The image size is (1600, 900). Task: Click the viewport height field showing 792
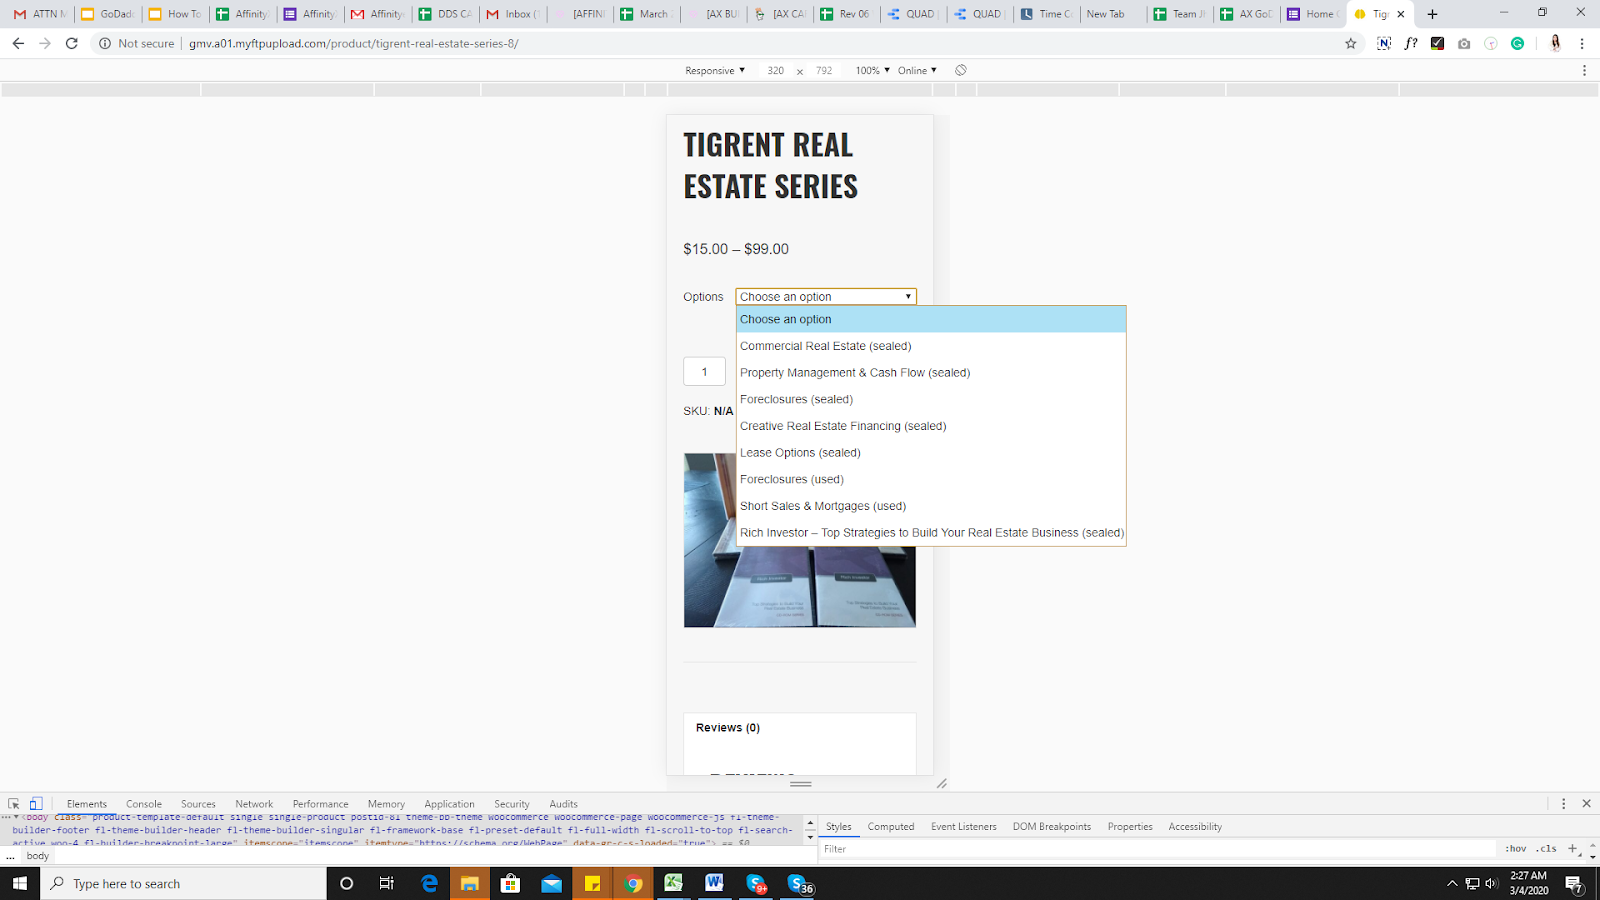coord(824,70)
